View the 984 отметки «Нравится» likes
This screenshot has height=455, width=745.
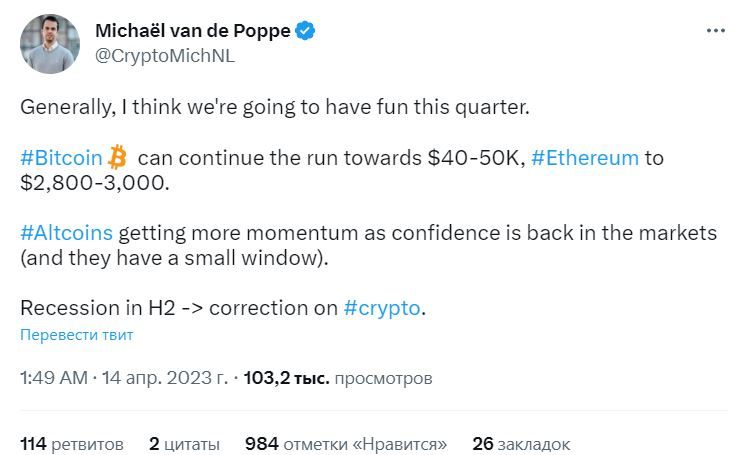tap(346, 443)
